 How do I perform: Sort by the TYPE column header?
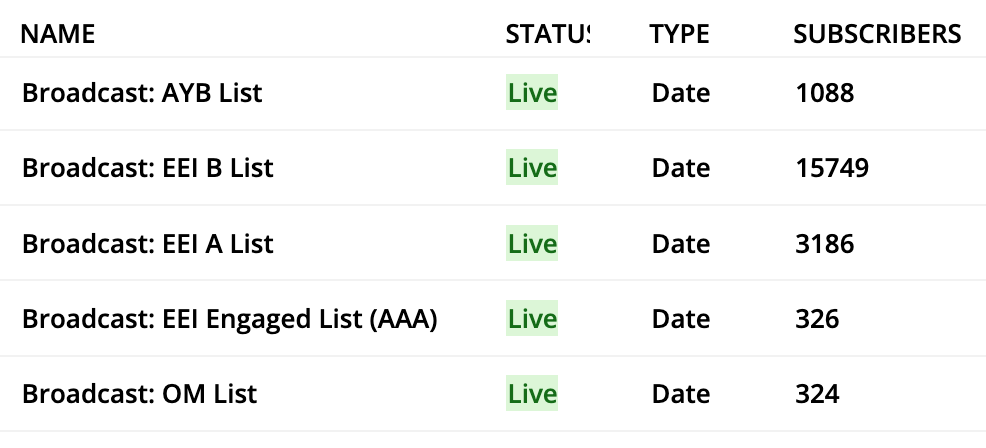click(x=679, y=34)
